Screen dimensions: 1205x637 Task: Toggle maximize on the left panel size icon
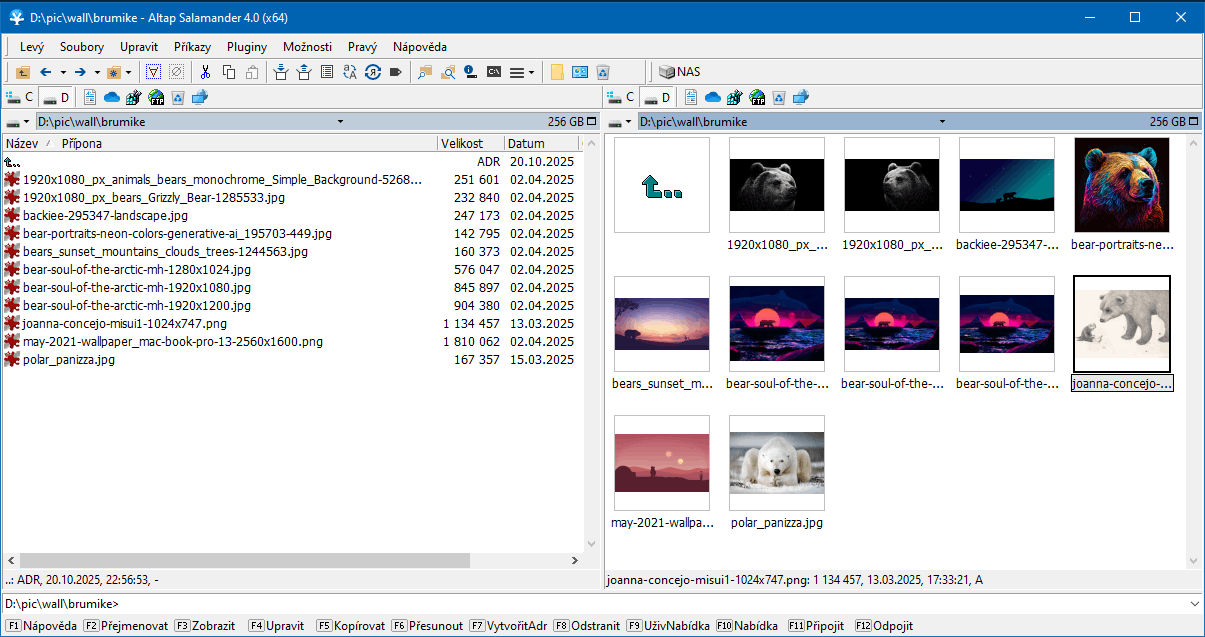tap(591, 122)
